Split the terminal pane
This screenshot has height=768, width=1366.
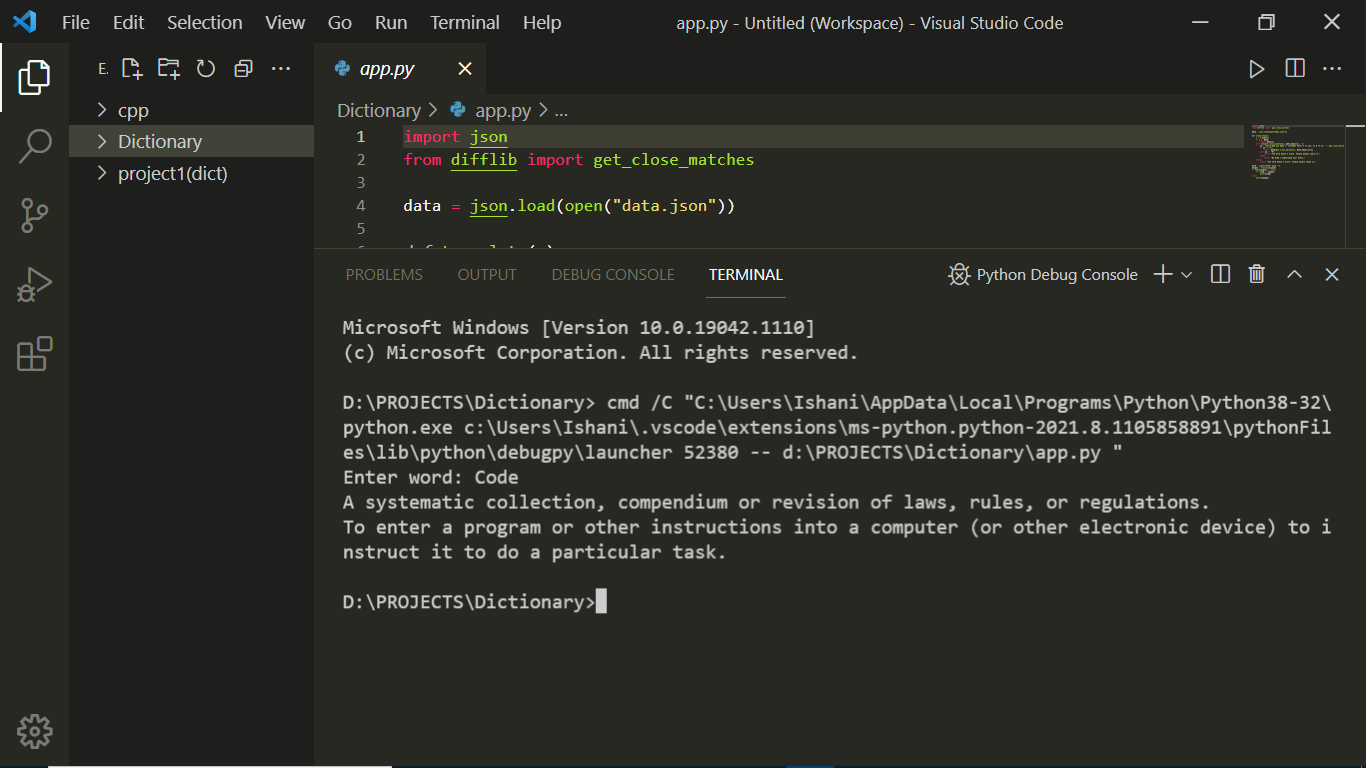click(1219, 273)
